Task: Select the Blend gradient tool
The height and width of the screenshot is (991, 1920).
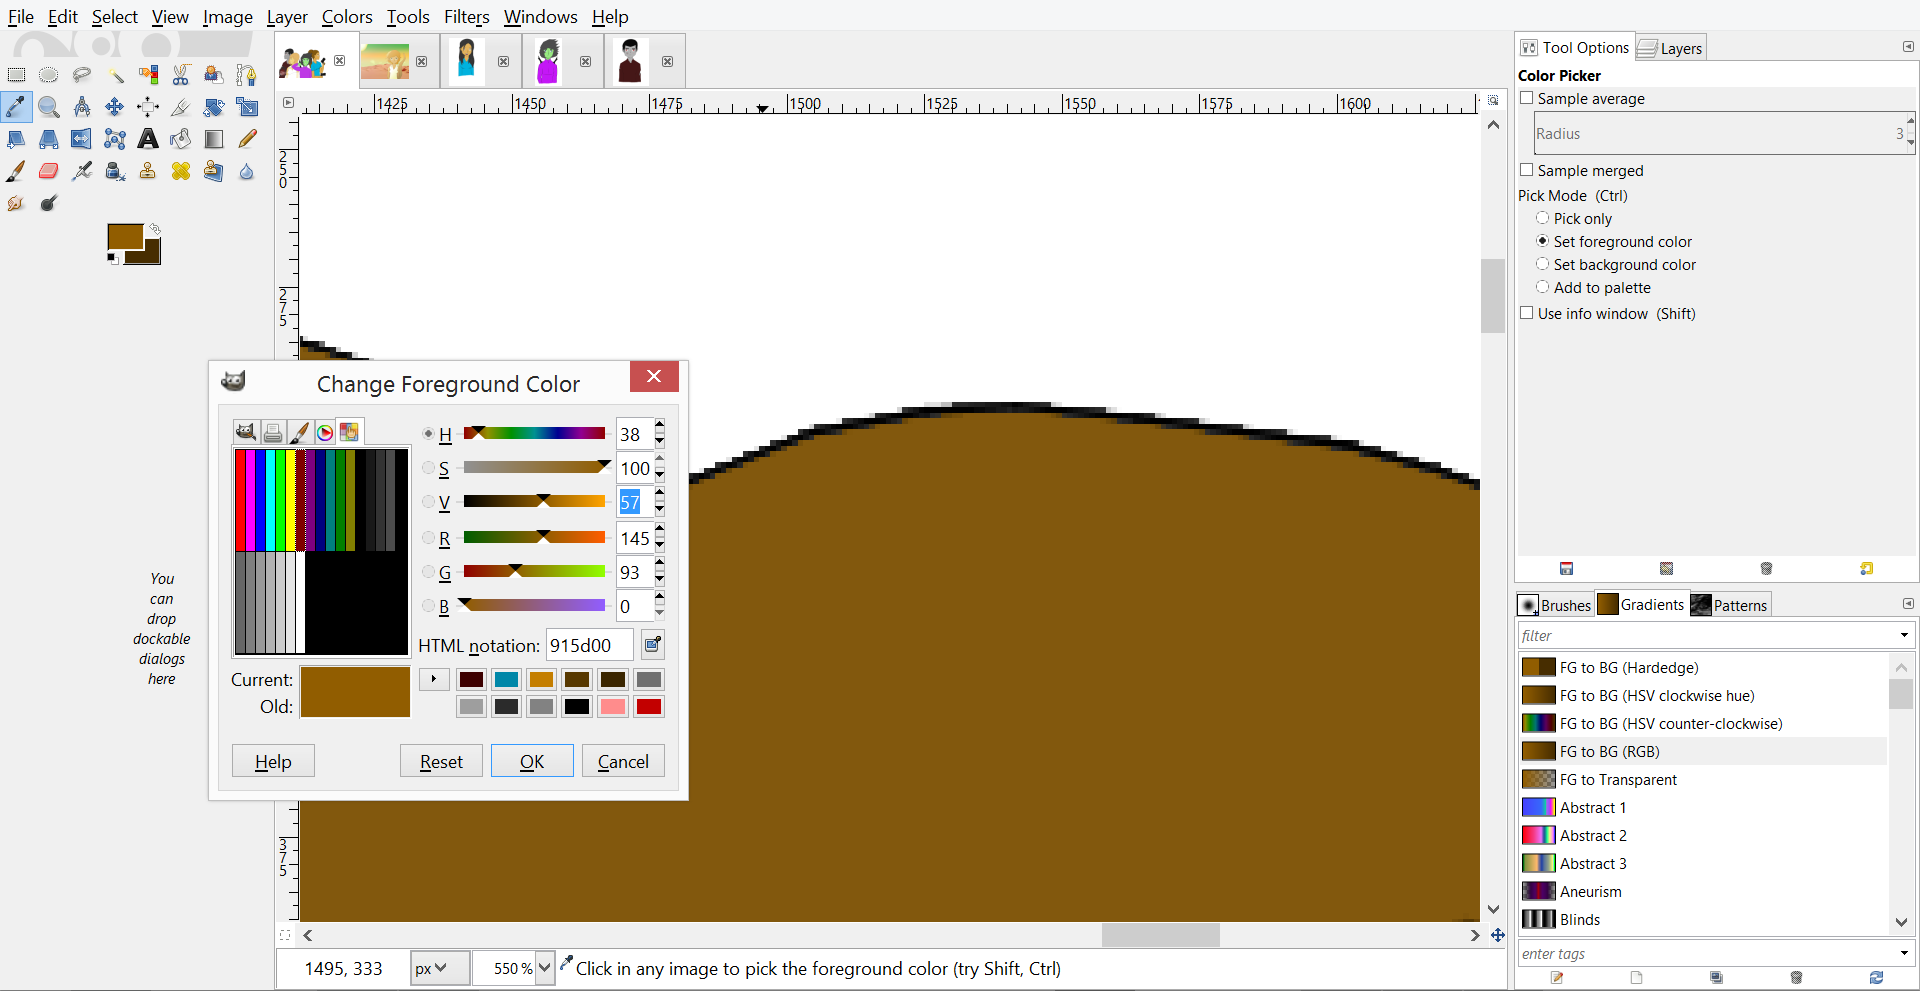Action: coord(214,139)
